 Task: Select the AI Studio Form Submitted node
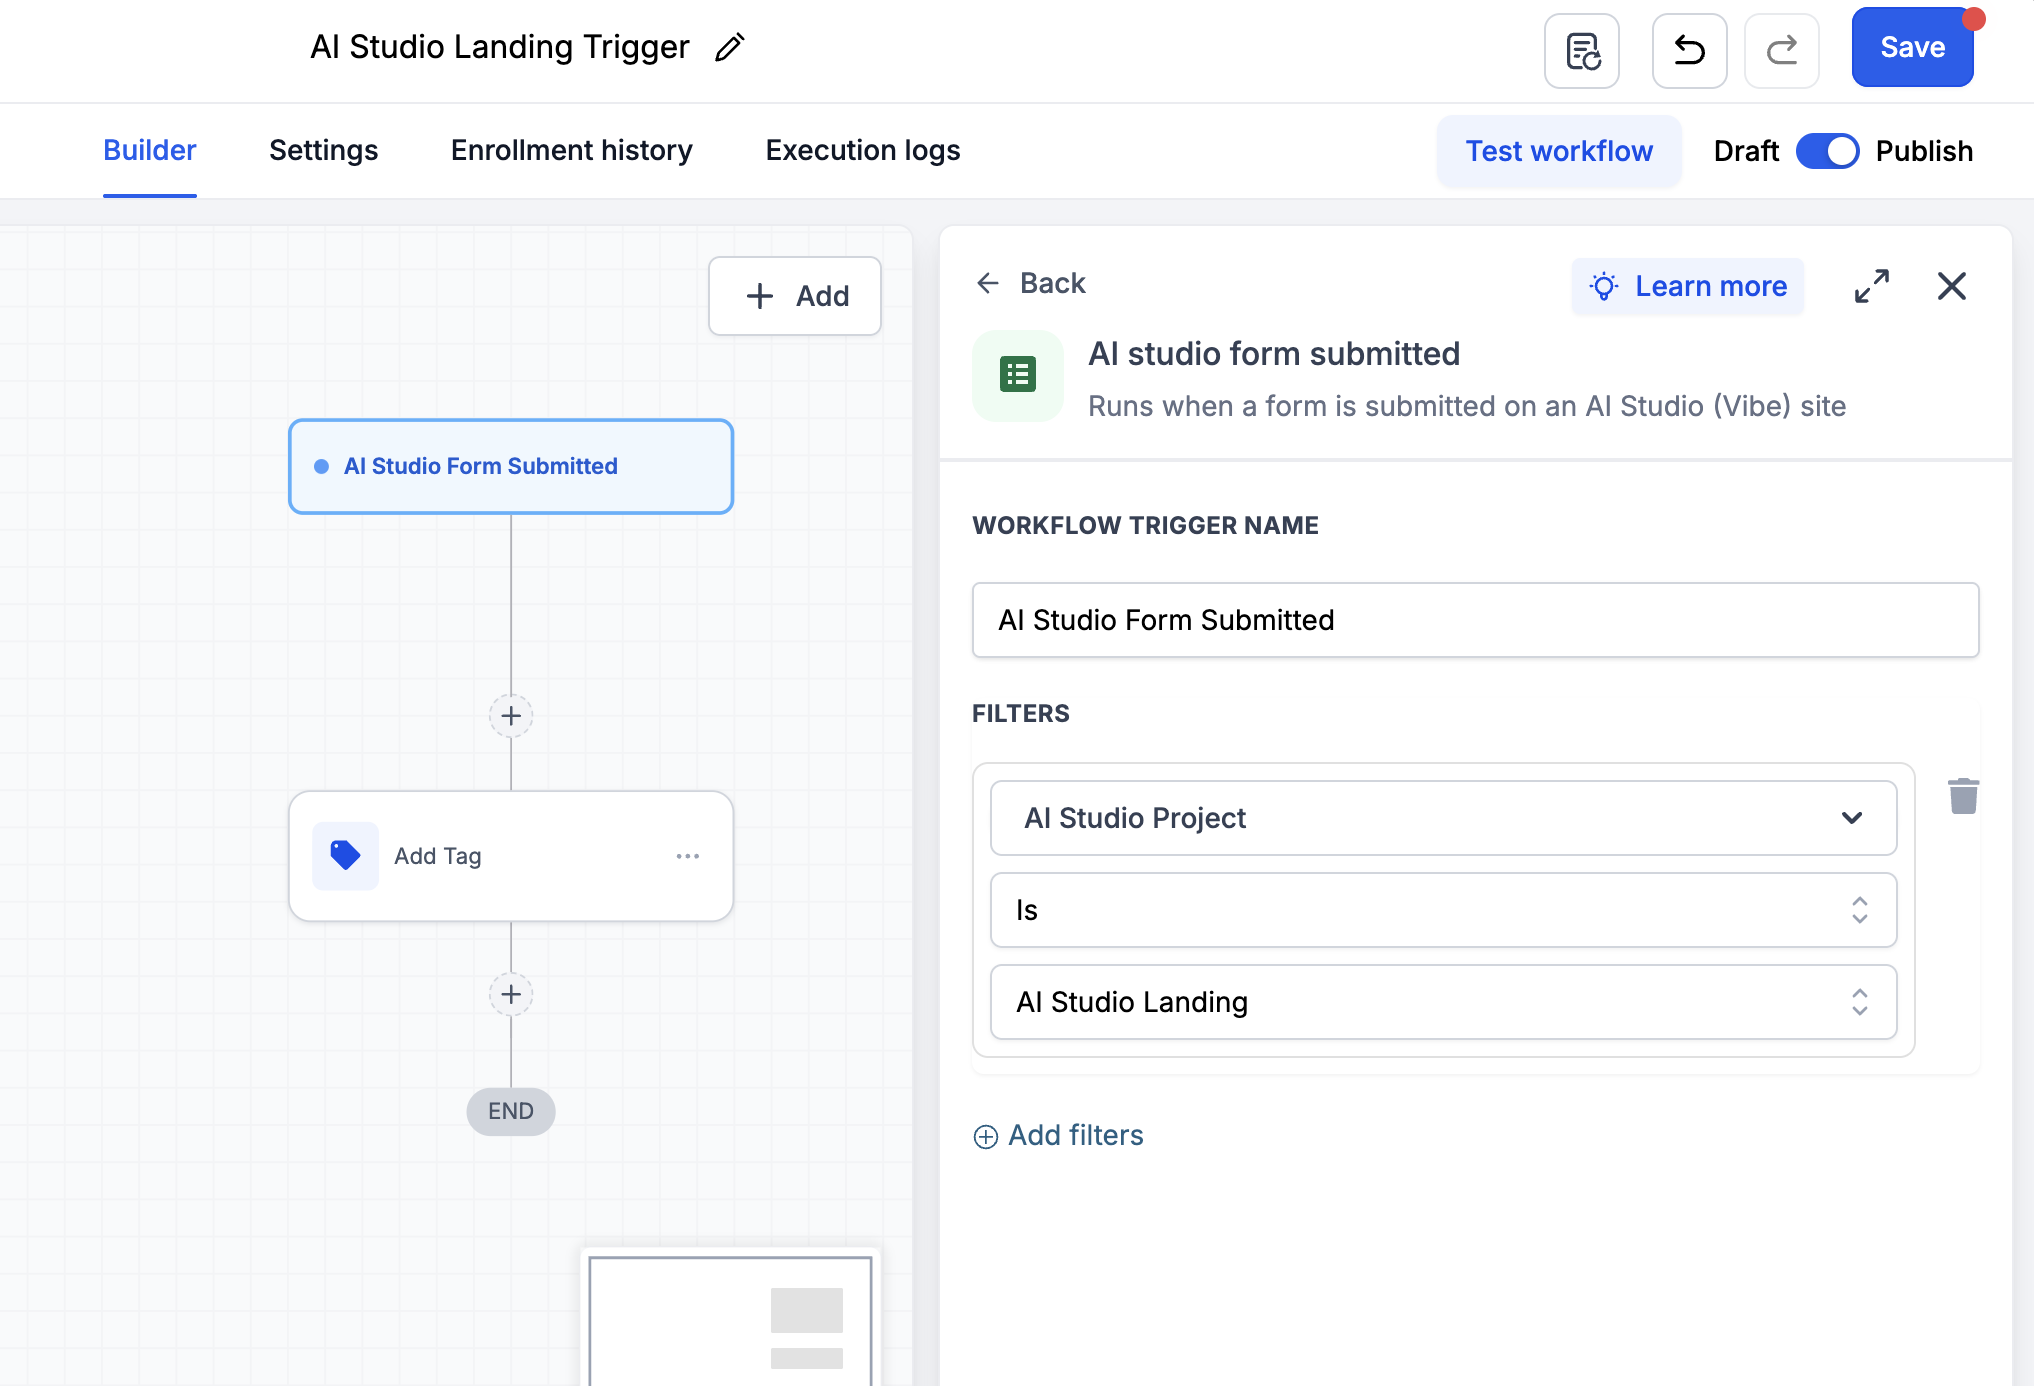[x=511, y=466]
